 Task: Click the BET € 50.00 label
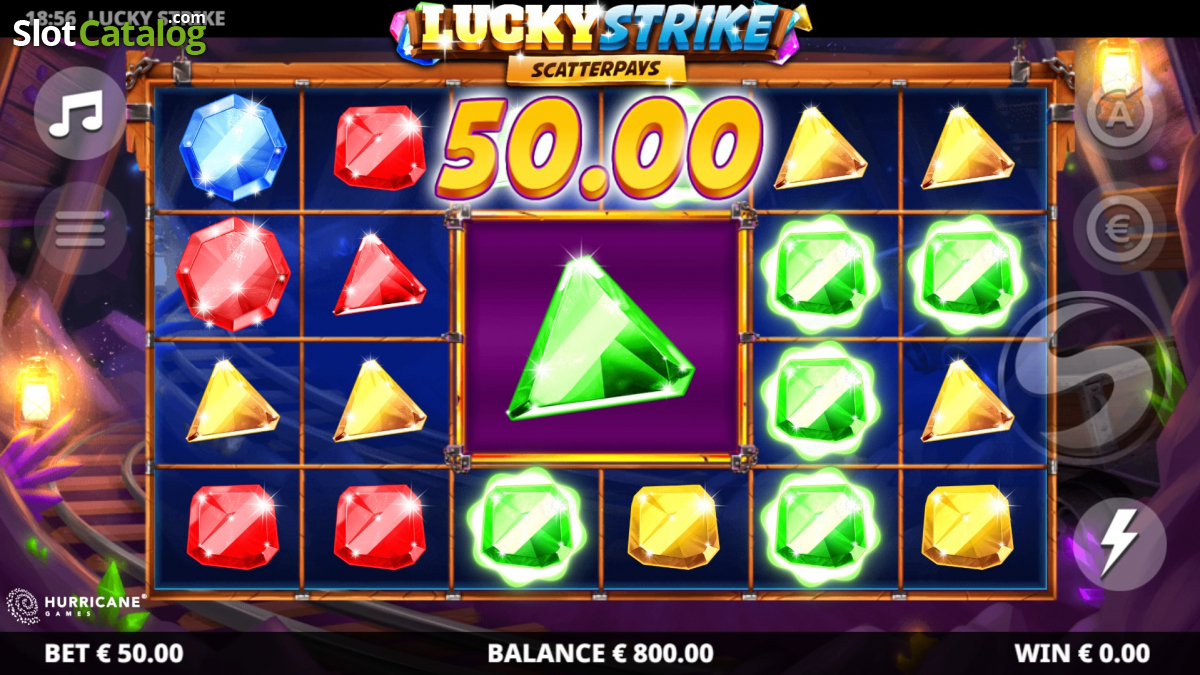[114, 654]
